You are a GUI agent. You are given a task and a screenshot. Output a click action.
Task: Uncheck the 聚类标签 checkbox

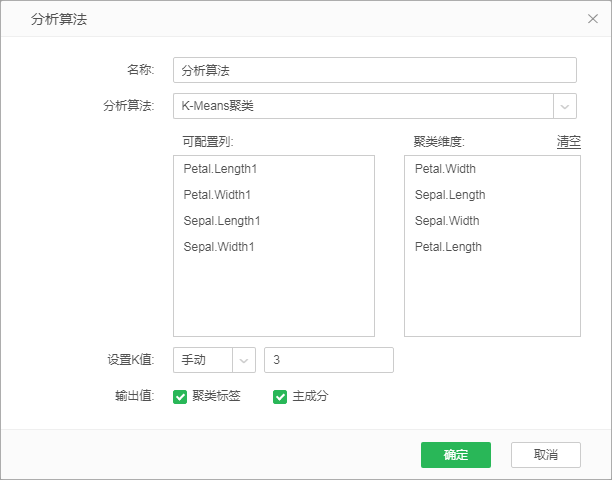coord(180,397)
